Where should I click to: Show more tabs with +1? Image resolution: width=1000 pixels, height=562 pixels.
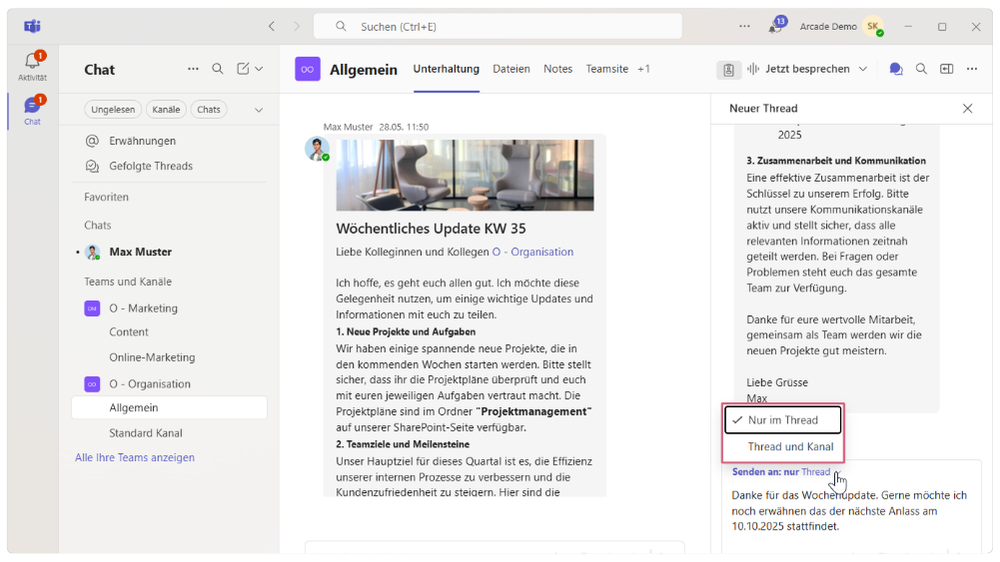coord(643,69)
